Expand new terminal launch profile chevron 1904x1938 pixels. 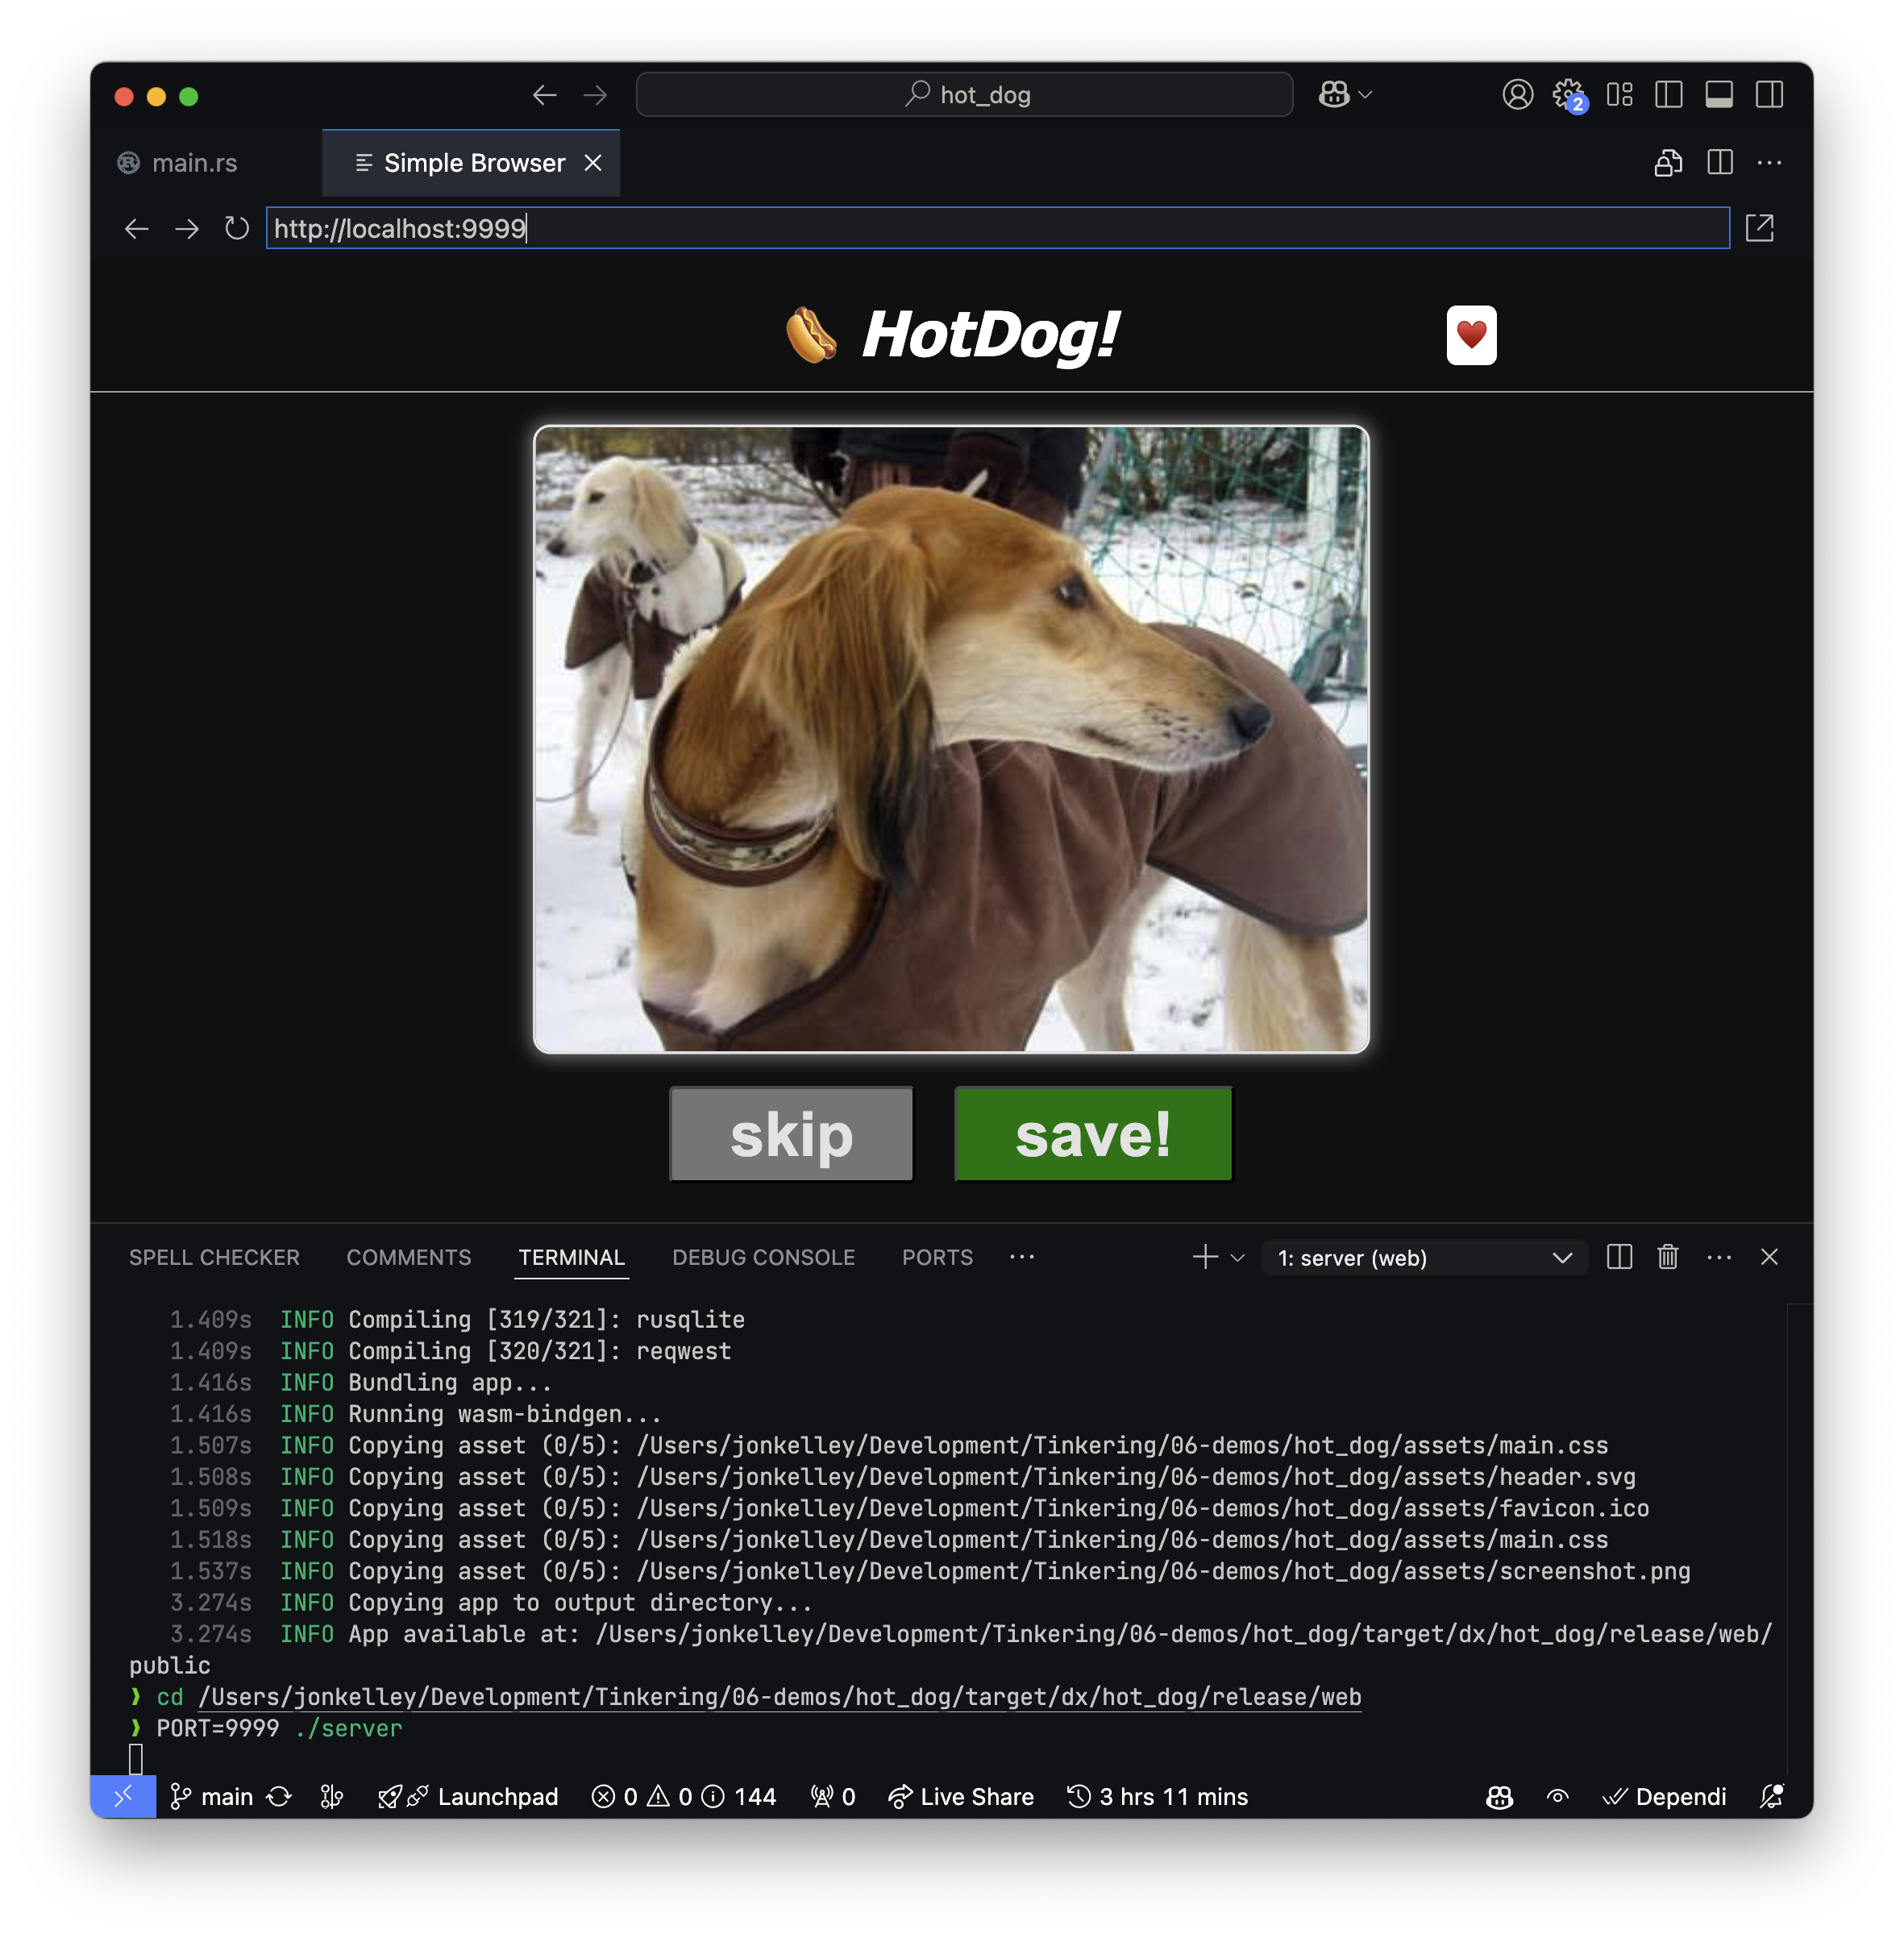pos(1238,1258)
